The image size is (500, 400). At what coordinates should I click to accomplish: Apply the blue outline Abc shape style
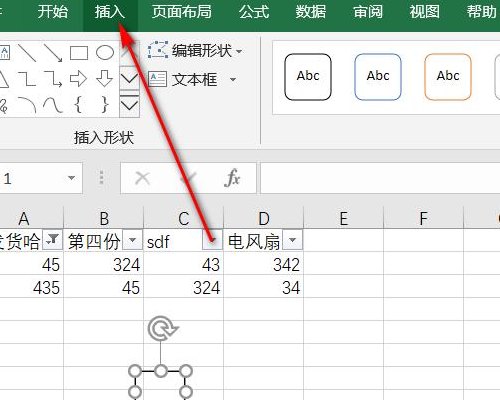378,77
